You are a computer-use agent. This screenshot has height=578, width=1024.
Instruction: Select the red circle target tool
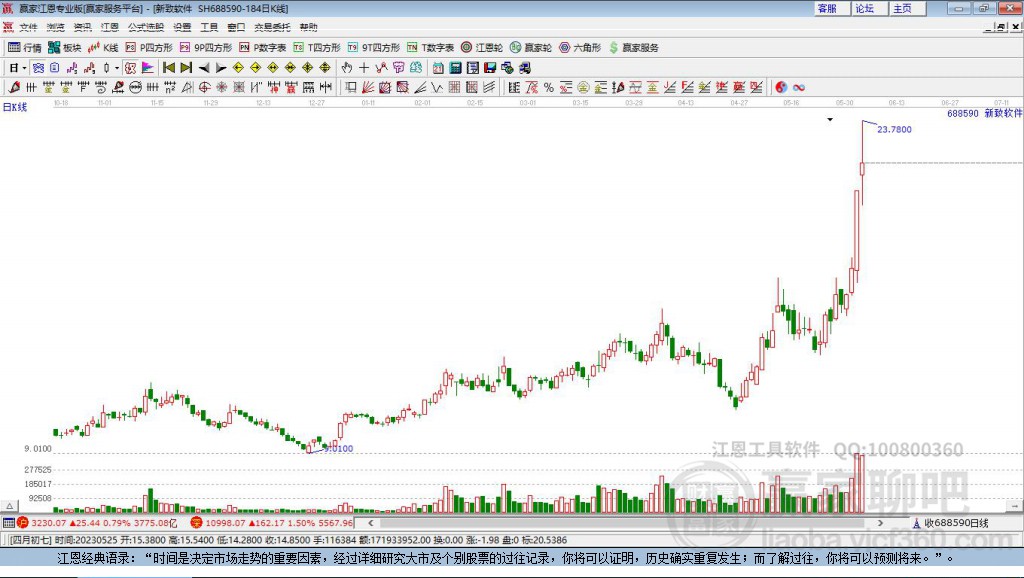point(204,87)
